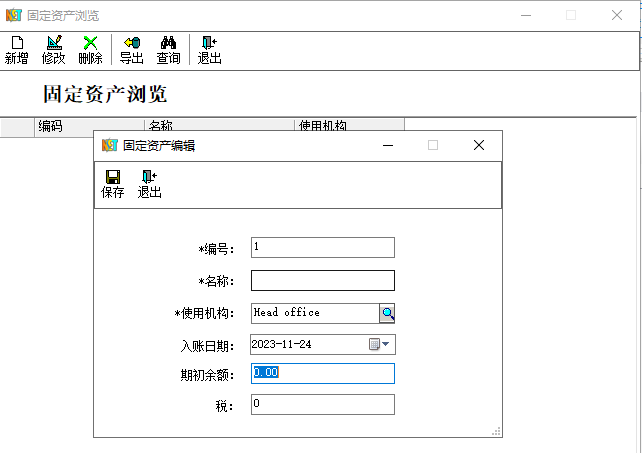The image size is (642, 453).
Task: Click the 新增 (New) toolbar icon
Action: (x=17, y=49)
